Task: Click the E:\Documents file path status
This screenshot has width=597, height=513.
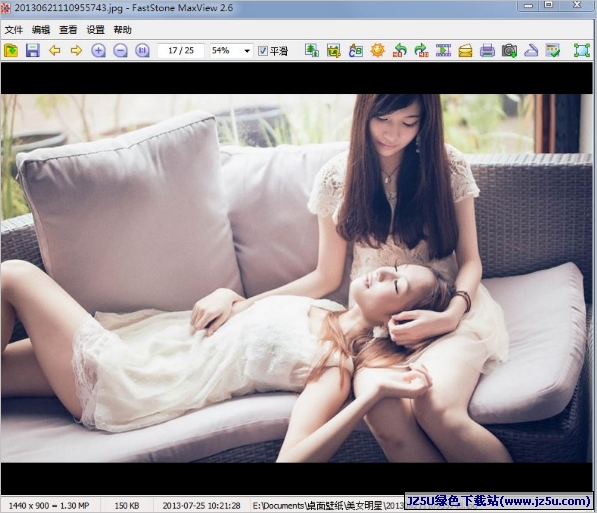Action: click(x=329, y=506)
